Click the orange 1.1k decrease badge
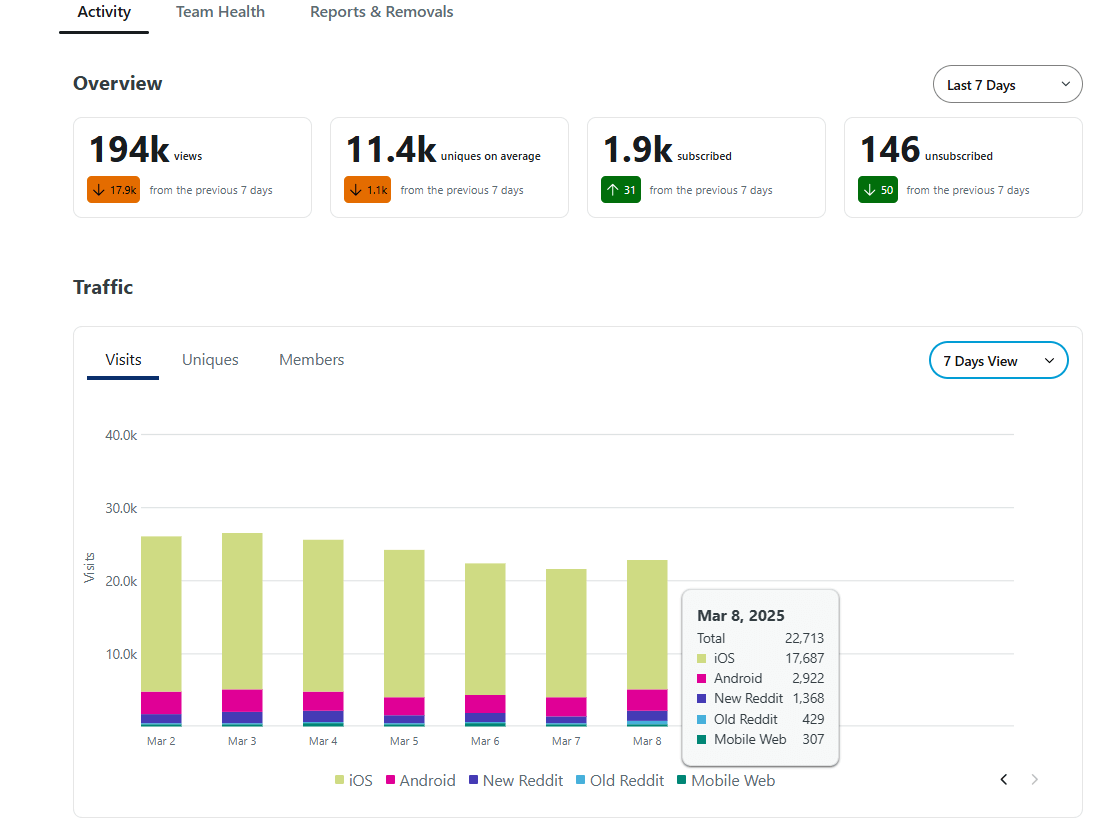The width and height of the screenshot is (1110, 824). (367, 190)
